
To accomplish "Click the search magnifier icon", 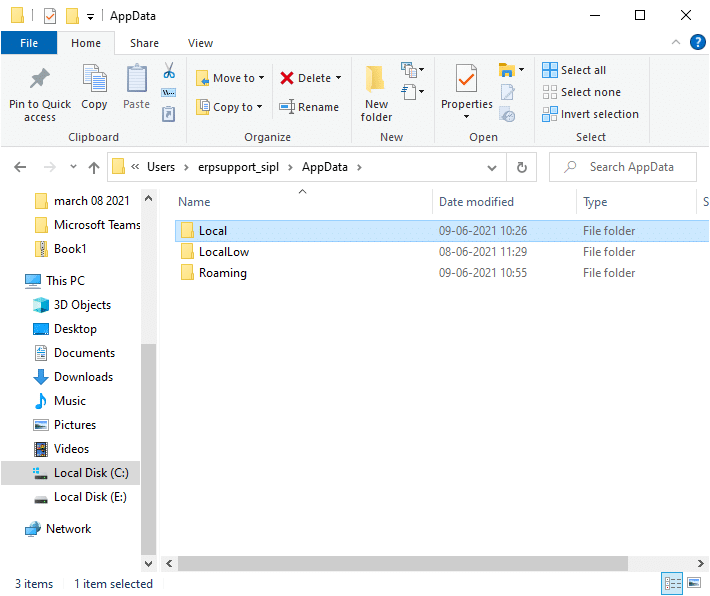I will (570, 167).
